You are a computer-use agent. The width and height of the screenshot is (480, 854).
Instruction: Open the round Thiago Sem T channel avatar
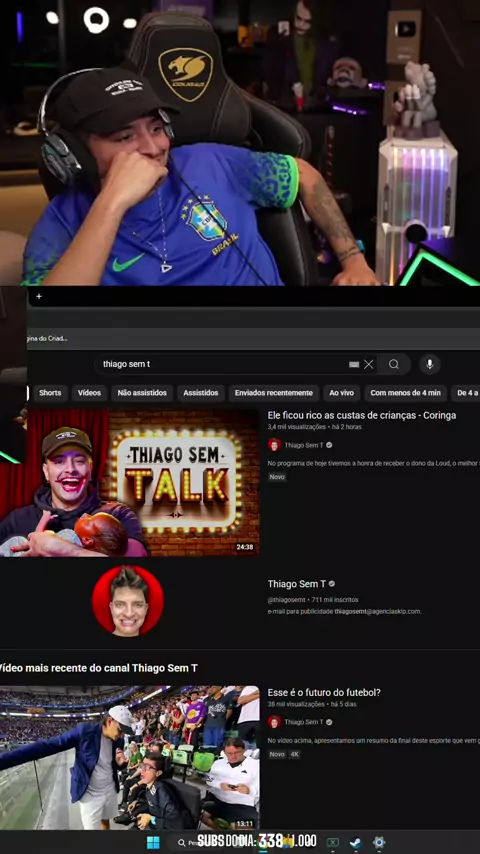pyautogui.click(x=128, y=601)
